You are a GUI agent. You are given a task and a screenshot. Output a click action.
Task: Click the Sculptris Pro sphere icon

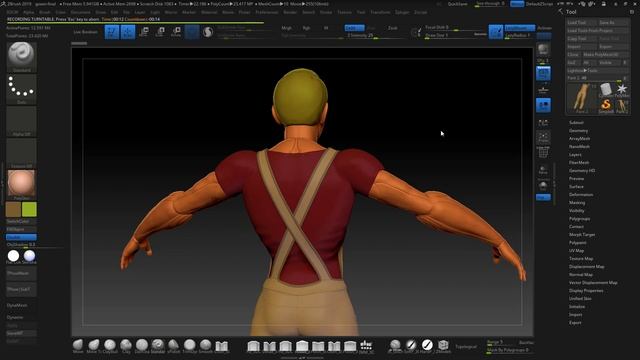[208, 32]
